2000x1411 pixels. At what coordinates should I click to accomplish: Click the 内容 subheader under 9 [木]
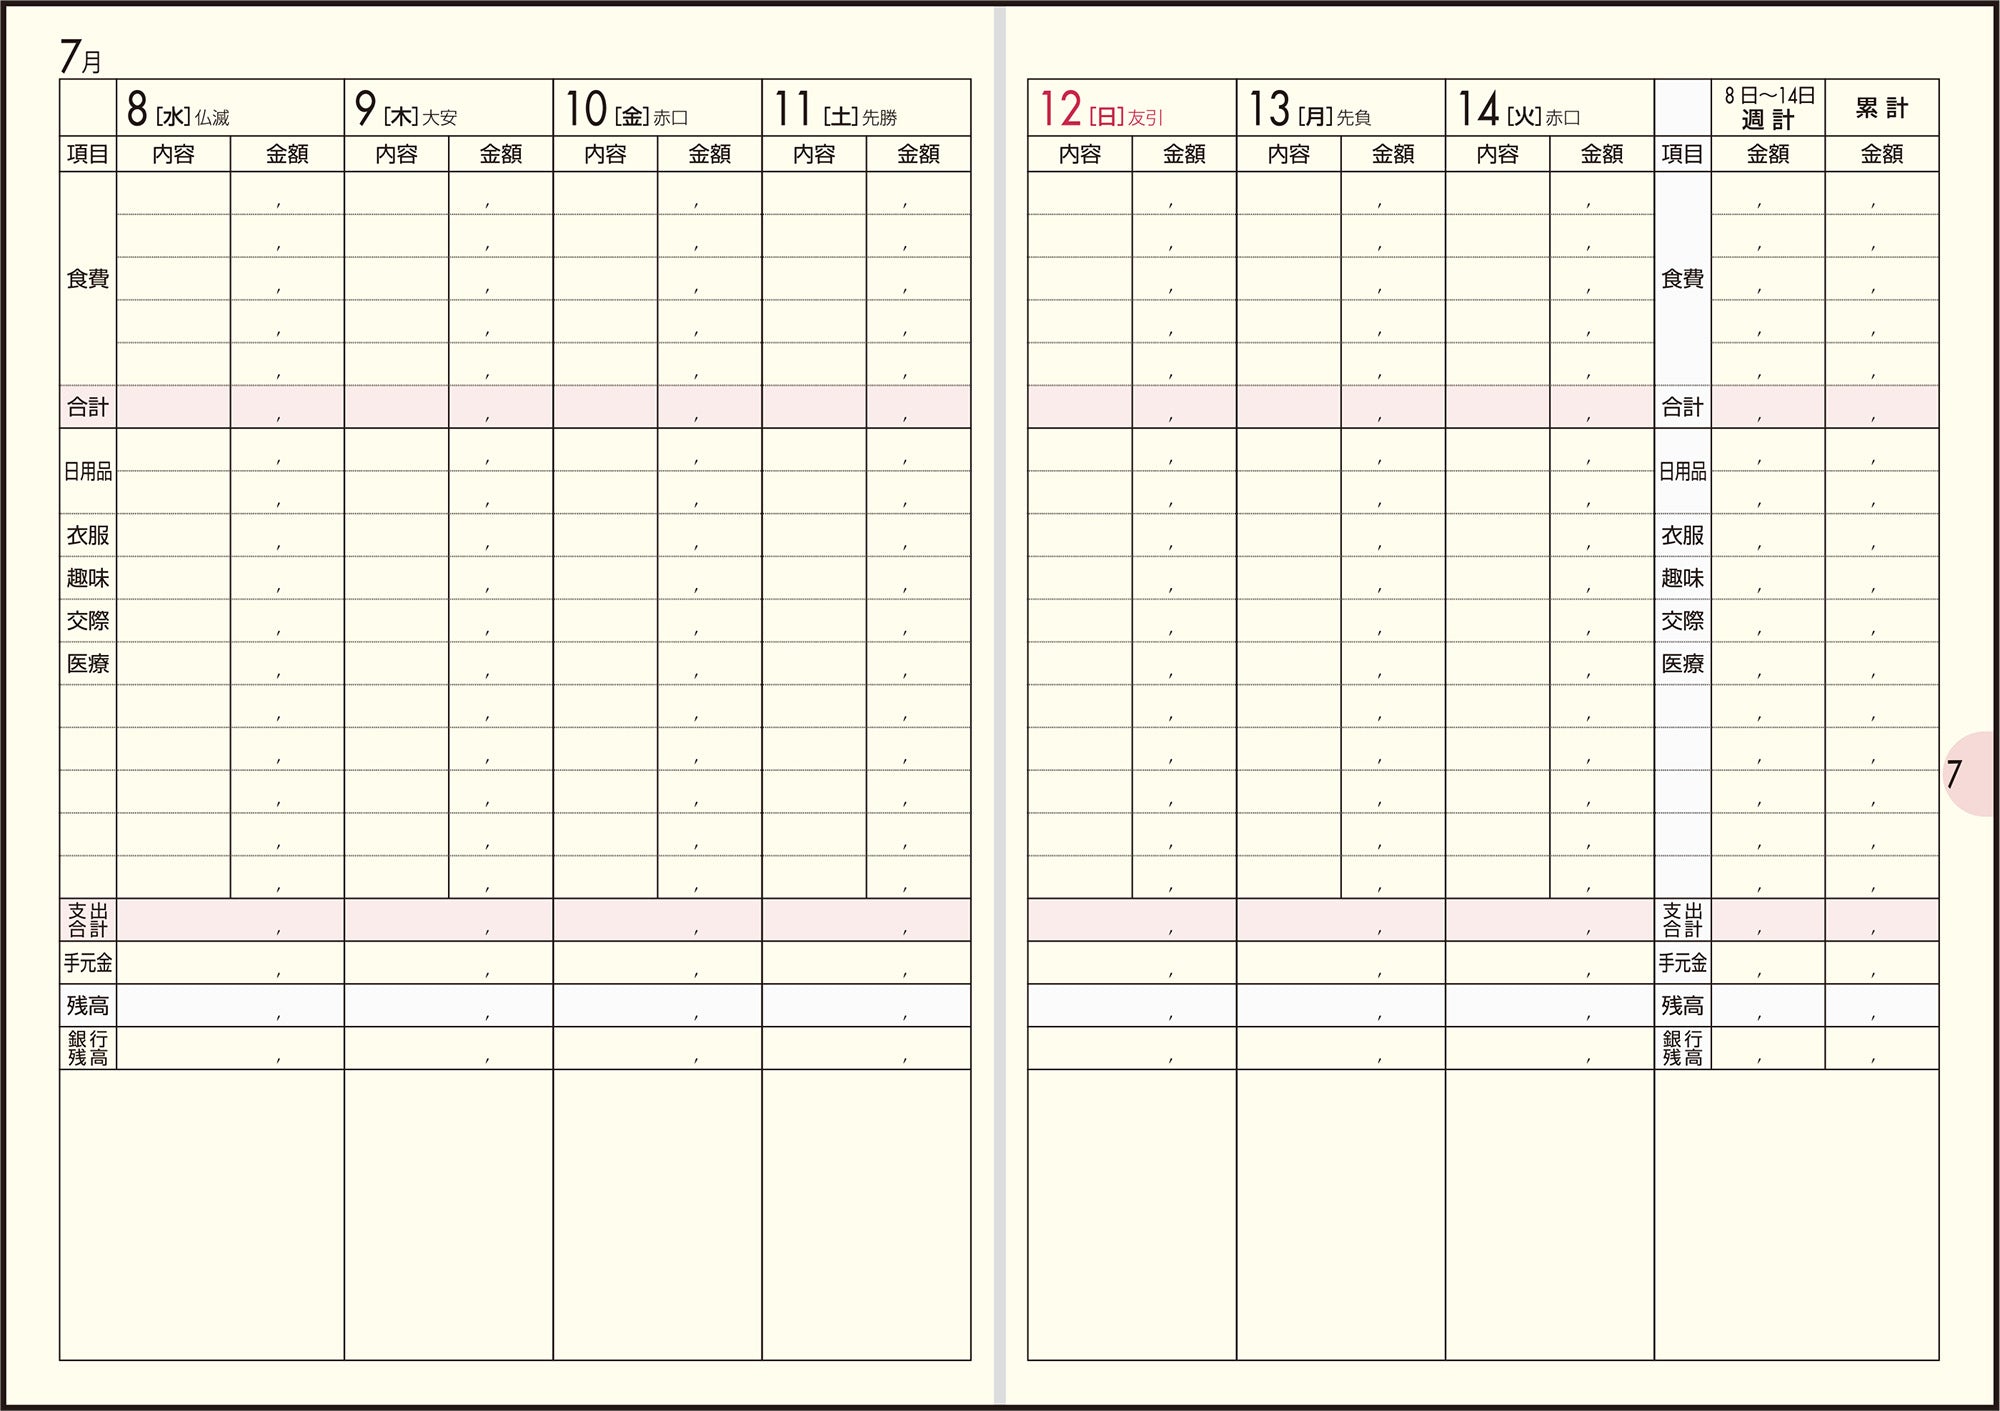click(x=396, y=154)
